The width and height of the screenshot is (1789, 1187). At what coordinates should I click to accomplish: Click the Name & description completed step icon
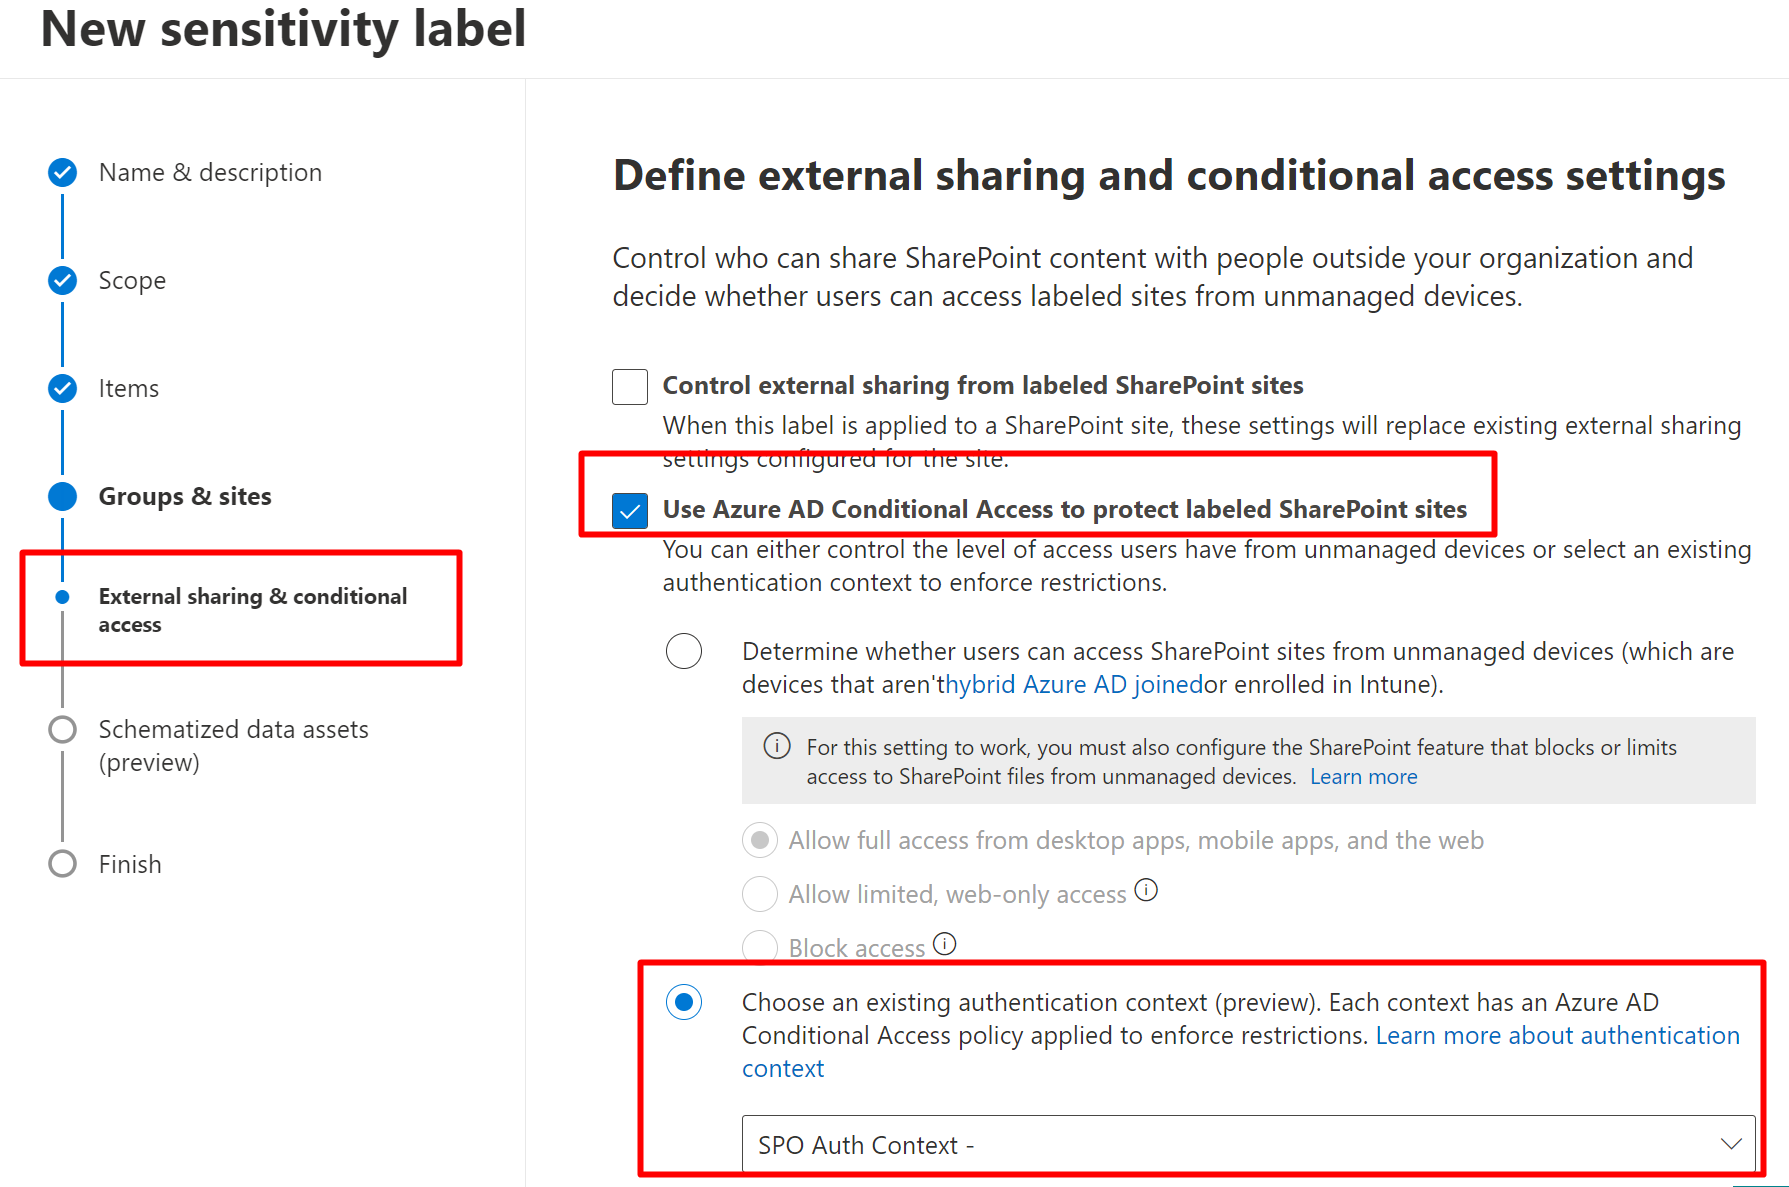62,173
